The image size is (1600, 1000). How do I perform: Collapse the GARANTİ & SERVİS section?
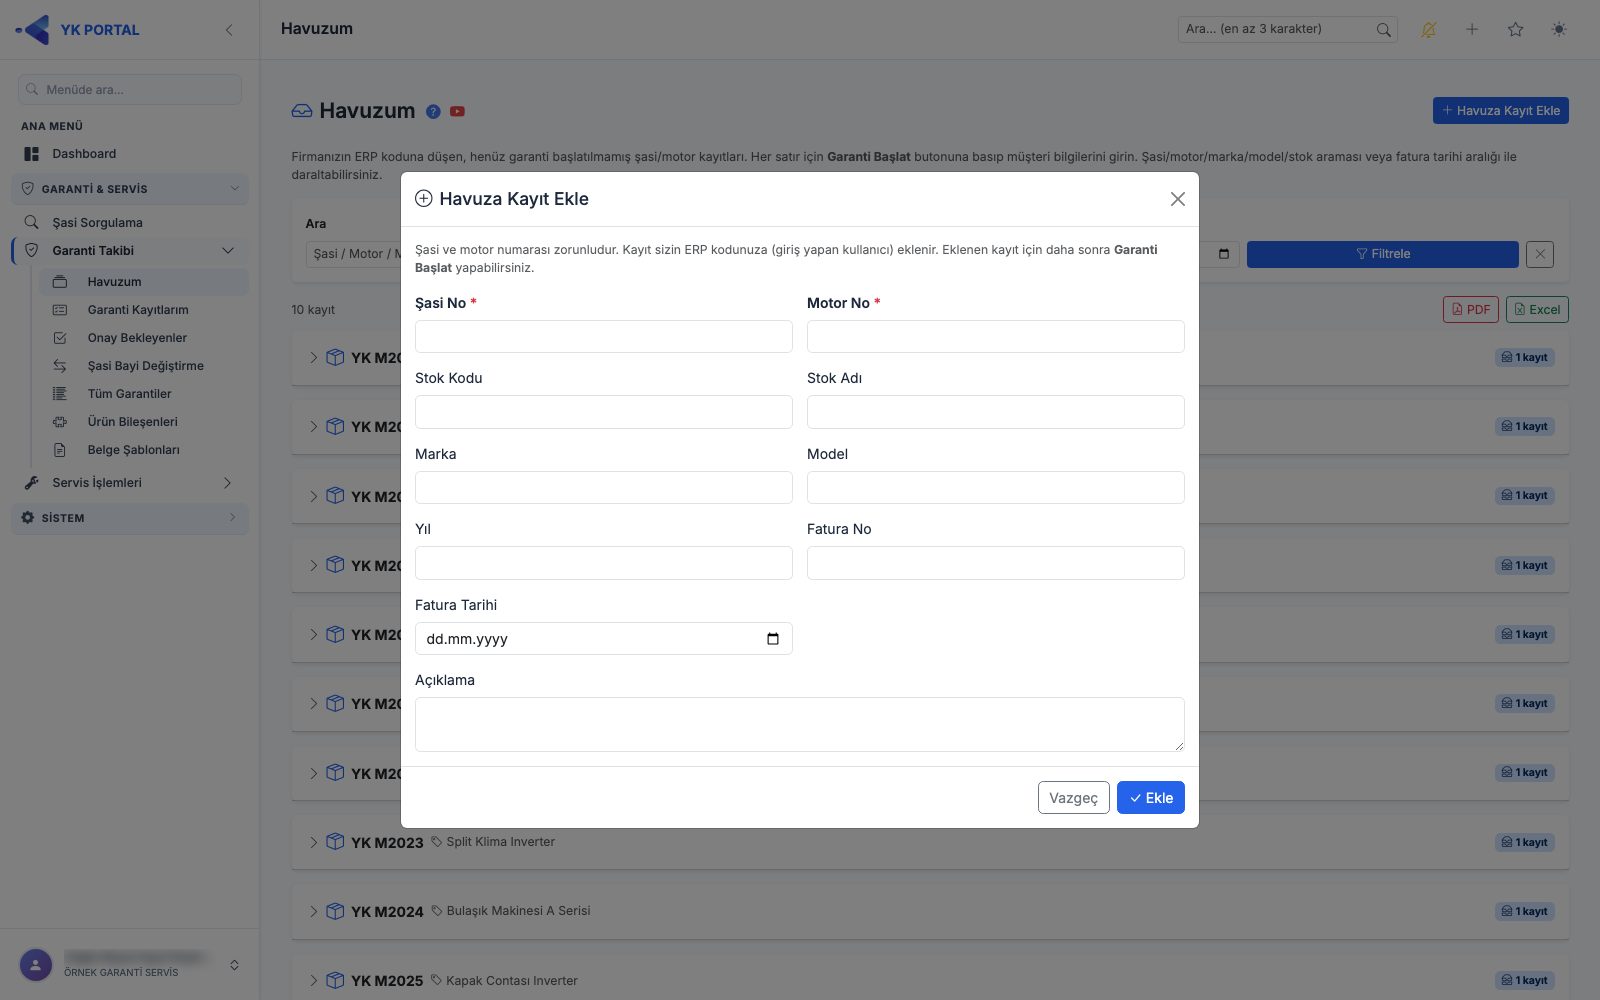pos(130,189)
